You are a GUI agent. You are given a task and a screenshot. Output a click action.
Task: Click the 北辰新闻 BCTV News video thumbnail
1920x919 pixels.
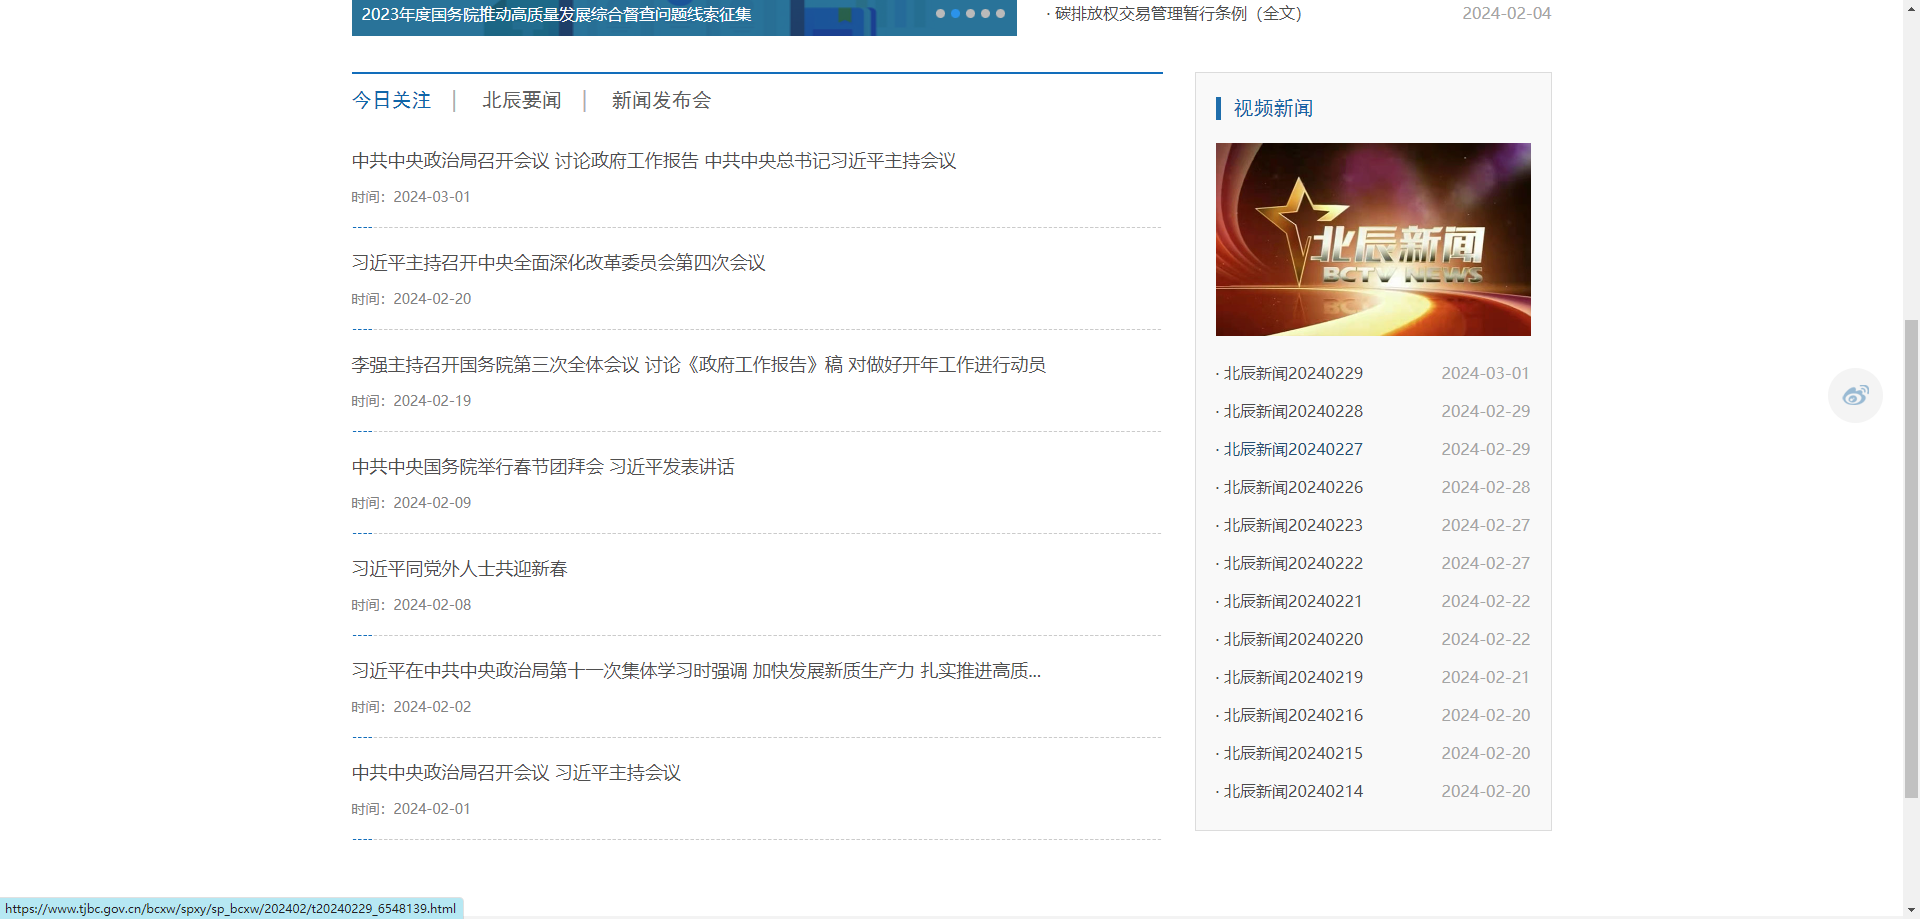[x=1373, y=239]
